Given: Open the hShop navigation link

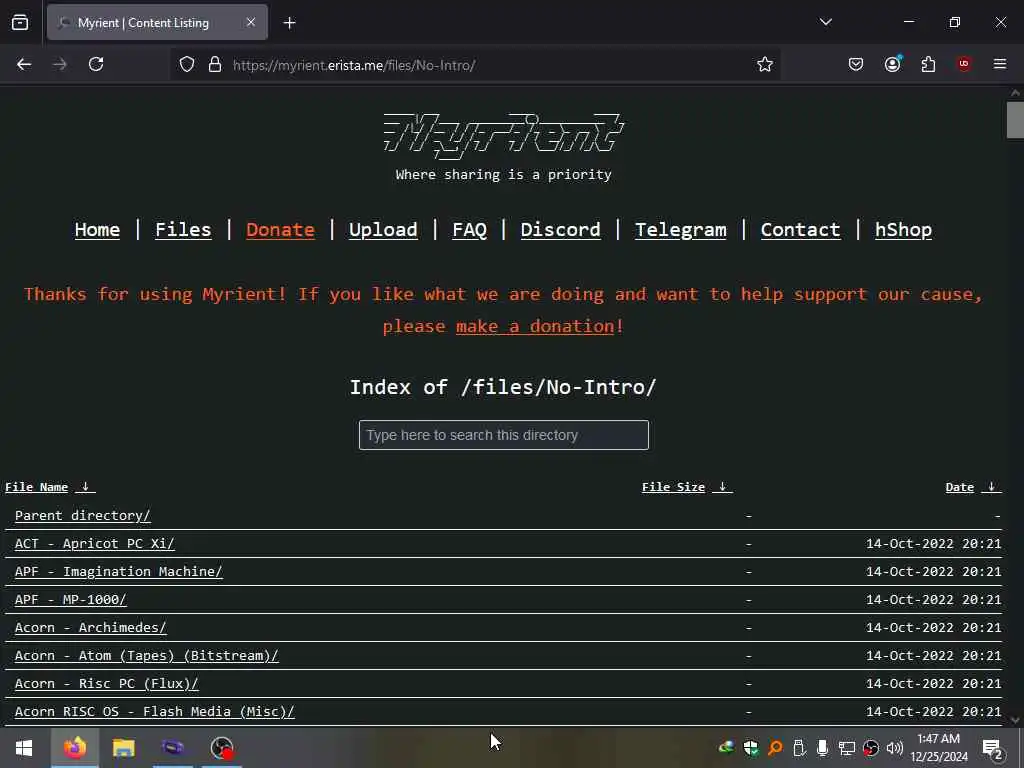Looking at the screenshot, I should point(903,230).
